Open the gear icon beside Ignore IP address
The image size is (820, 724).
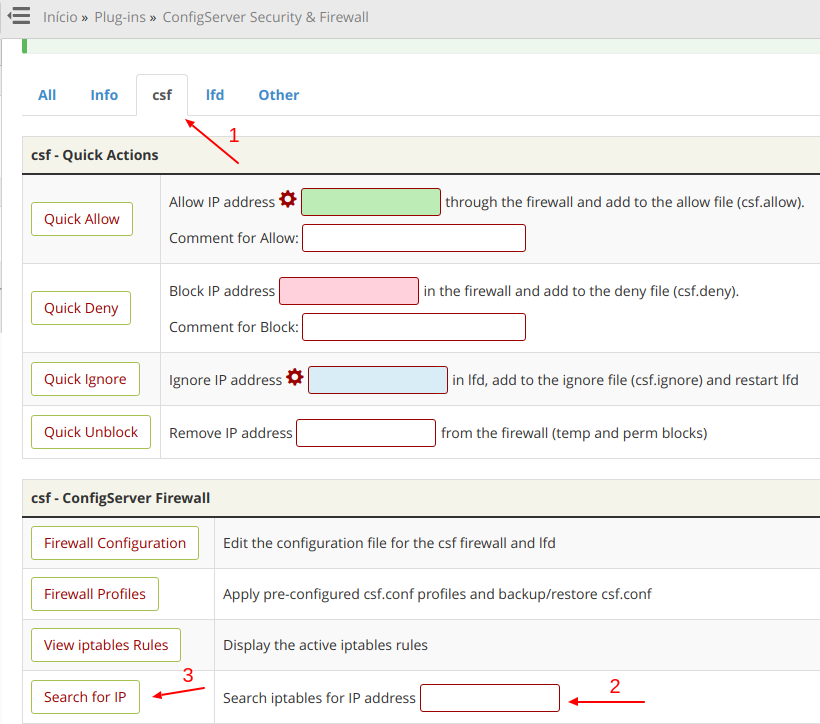[295, 377]
